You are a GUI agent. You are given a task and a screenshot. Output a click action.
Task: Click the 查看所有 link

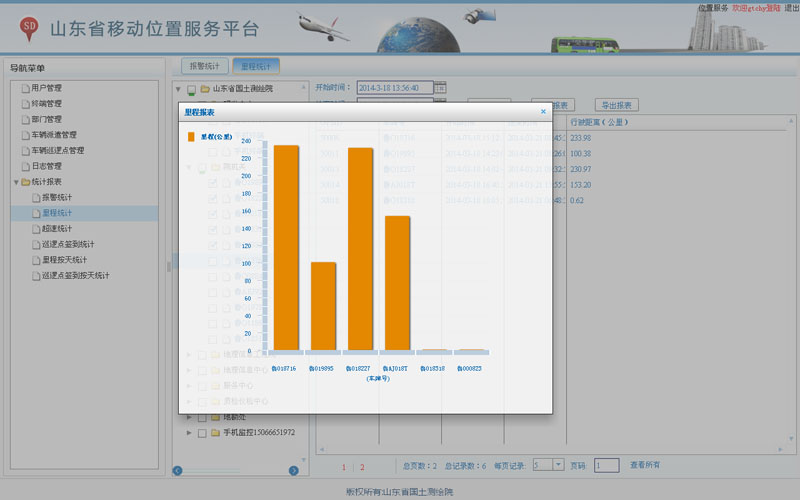coord(645,465)
